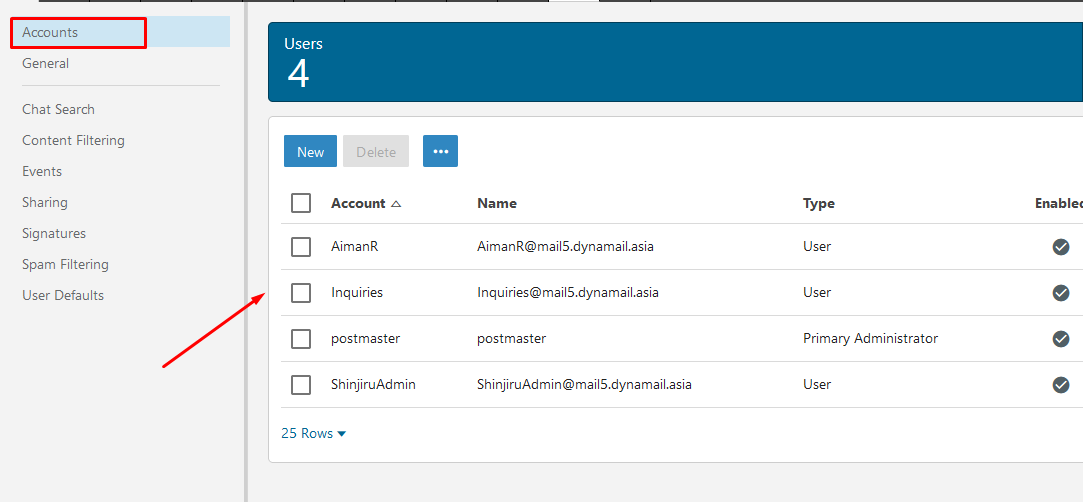Click the enabled checkmark icon for postmaster

pyautogui.click(x=1061, y=338)
